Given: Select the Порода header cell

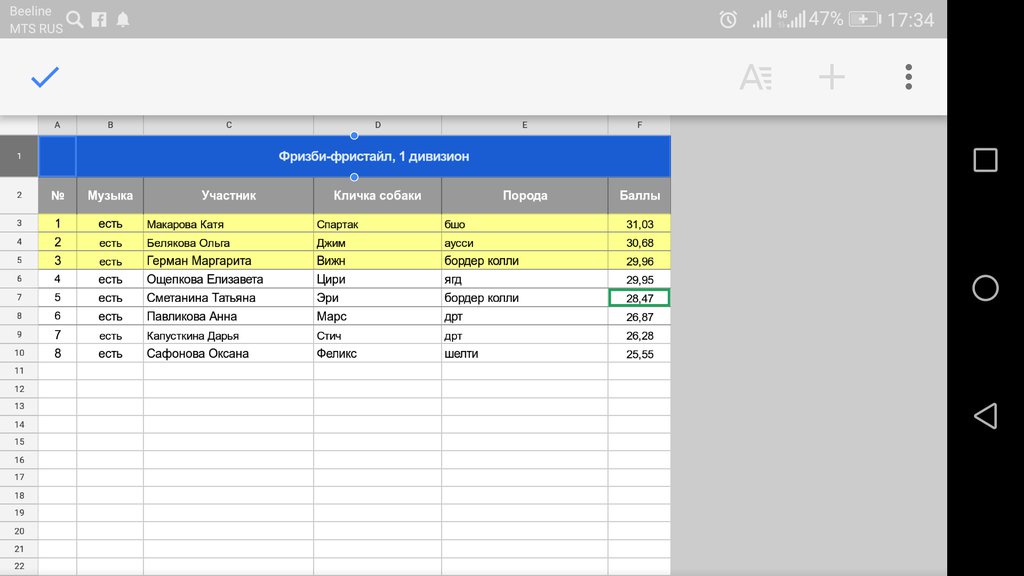Looking at the screenshot, I should [524, 195].
